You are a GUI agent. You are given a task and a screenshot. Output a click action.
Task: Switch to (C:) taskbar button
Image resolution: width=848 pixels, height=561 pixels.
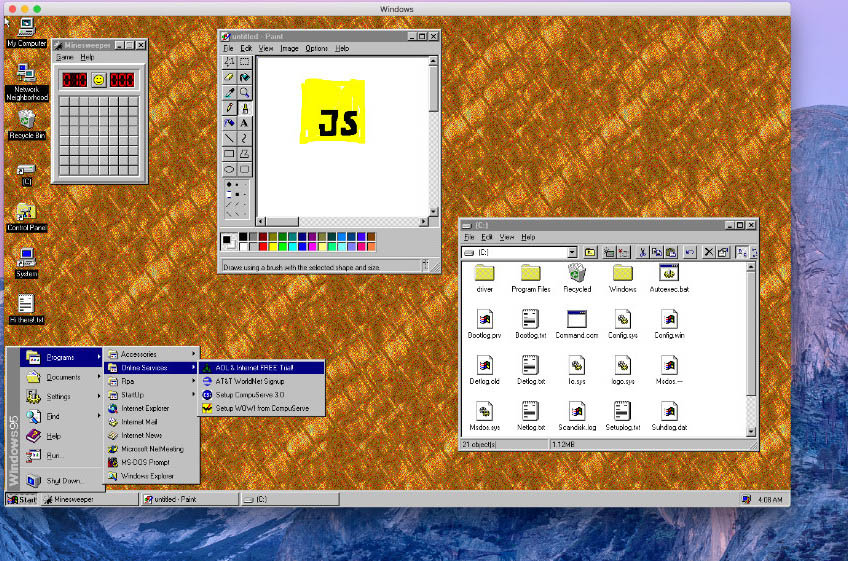point(290,499)
